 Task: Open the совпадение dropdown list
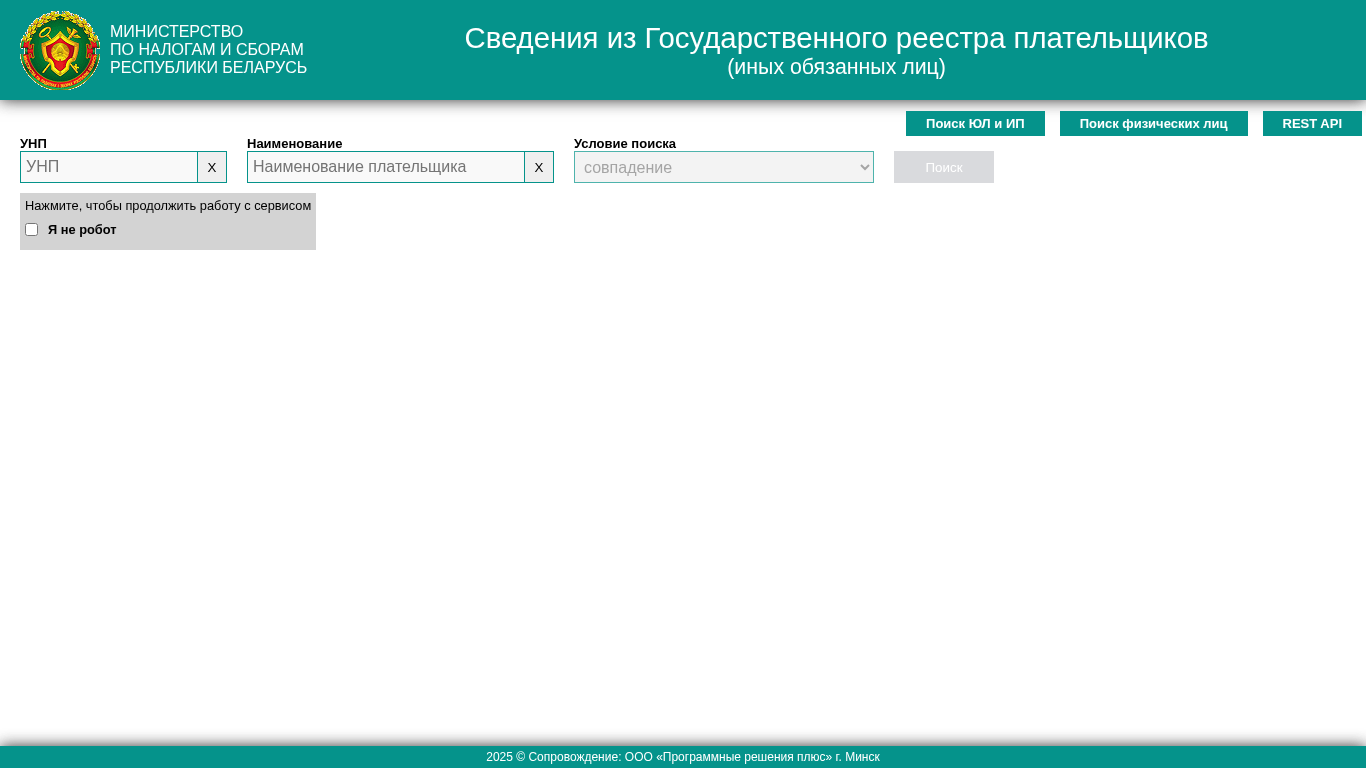click(x=715, y=167)
